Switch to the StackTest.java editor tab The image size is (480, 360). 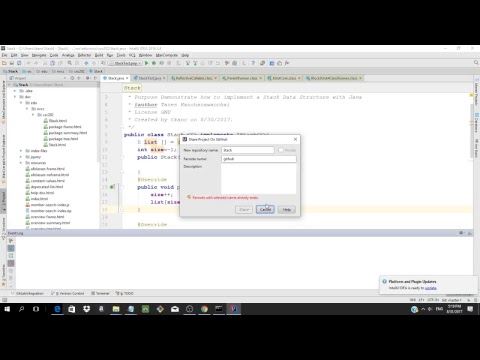[150, 78]
